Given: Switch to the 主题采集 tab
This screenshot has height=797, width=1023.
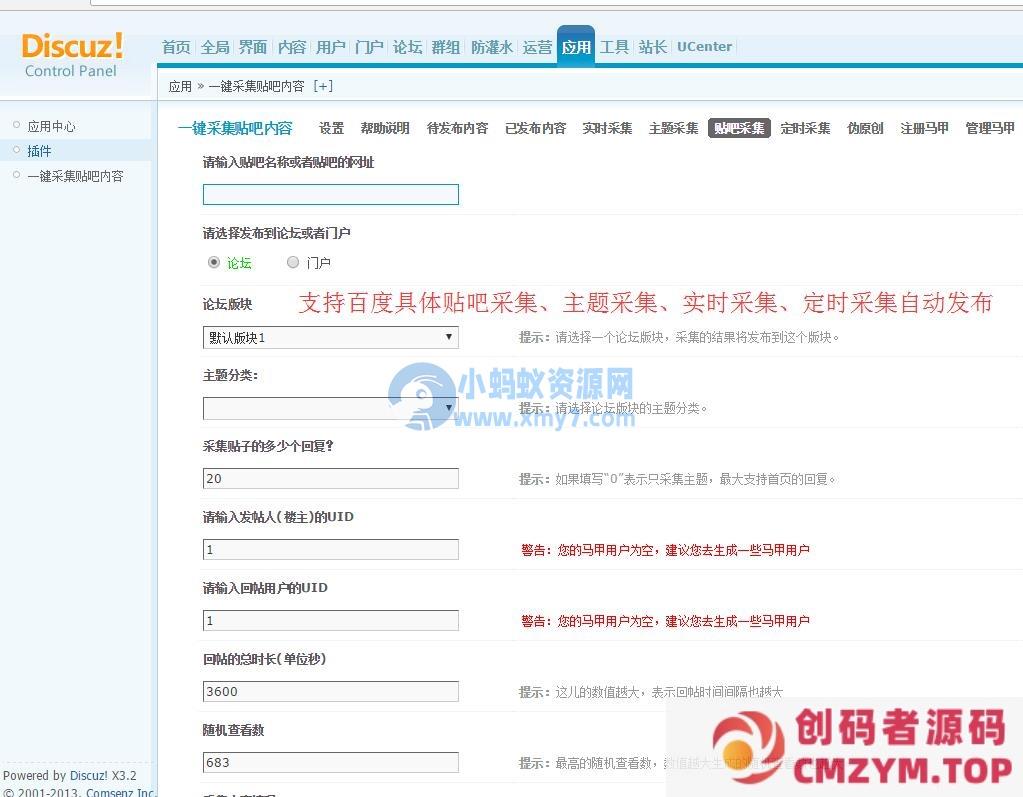Looking at the screenshot, I should coord(673,128).
